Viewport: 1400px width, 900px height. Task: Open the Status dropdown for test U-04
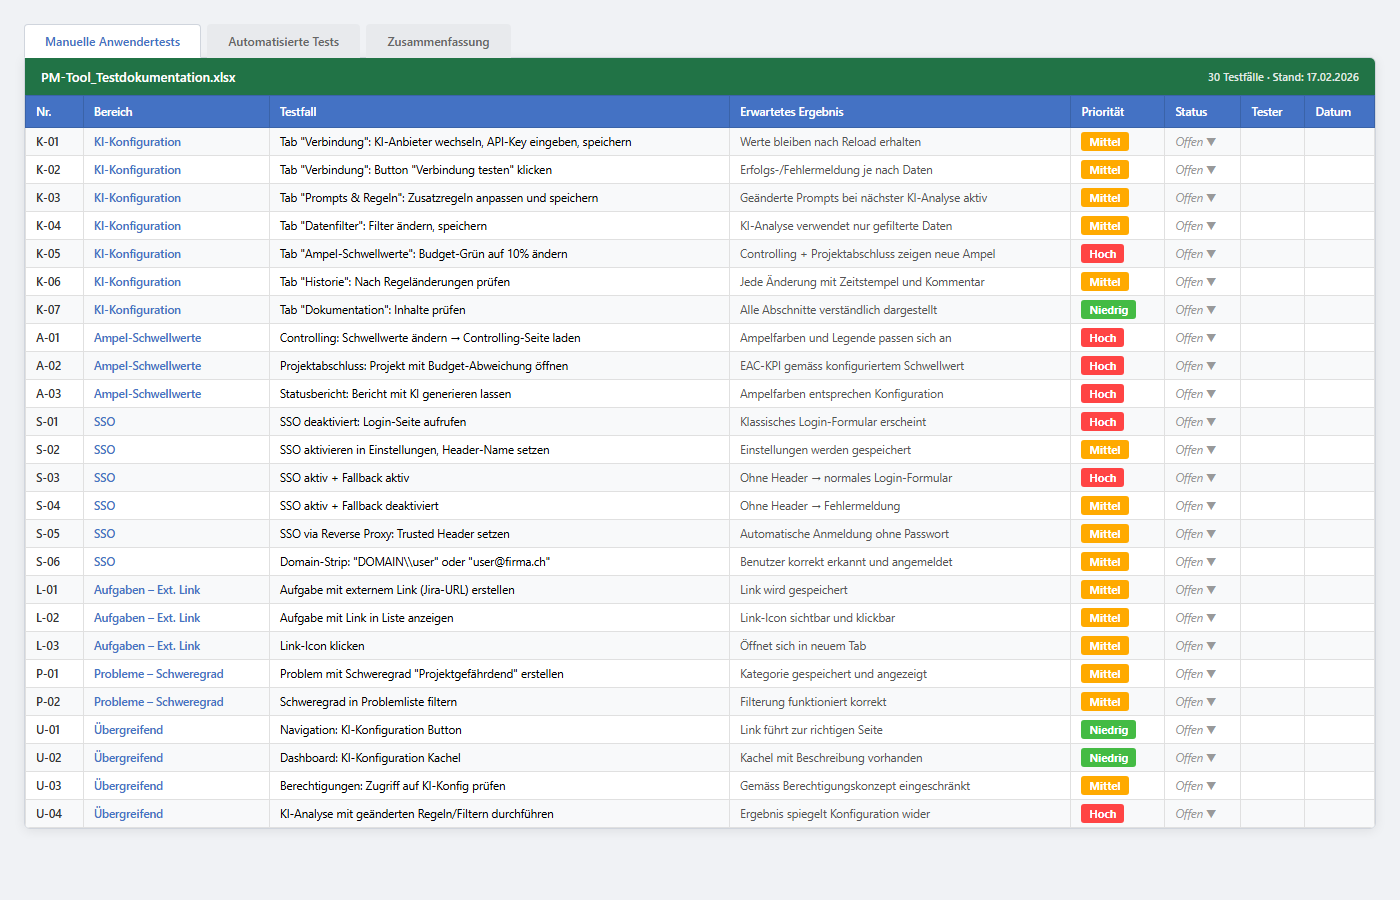tap(1196, 814)
